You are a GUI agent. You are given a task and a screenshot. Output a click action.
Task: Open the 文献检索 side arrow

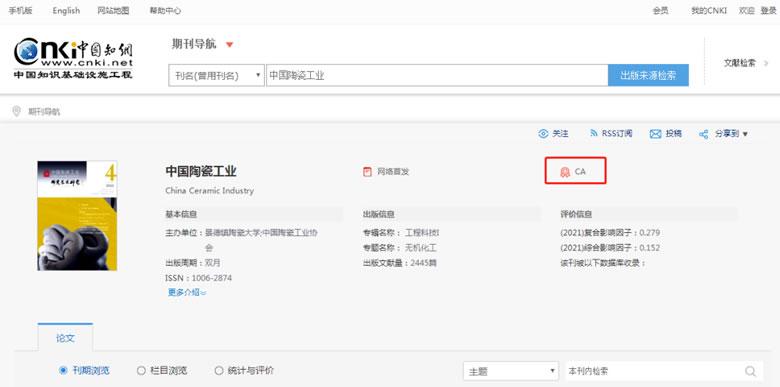click(766, 63)
